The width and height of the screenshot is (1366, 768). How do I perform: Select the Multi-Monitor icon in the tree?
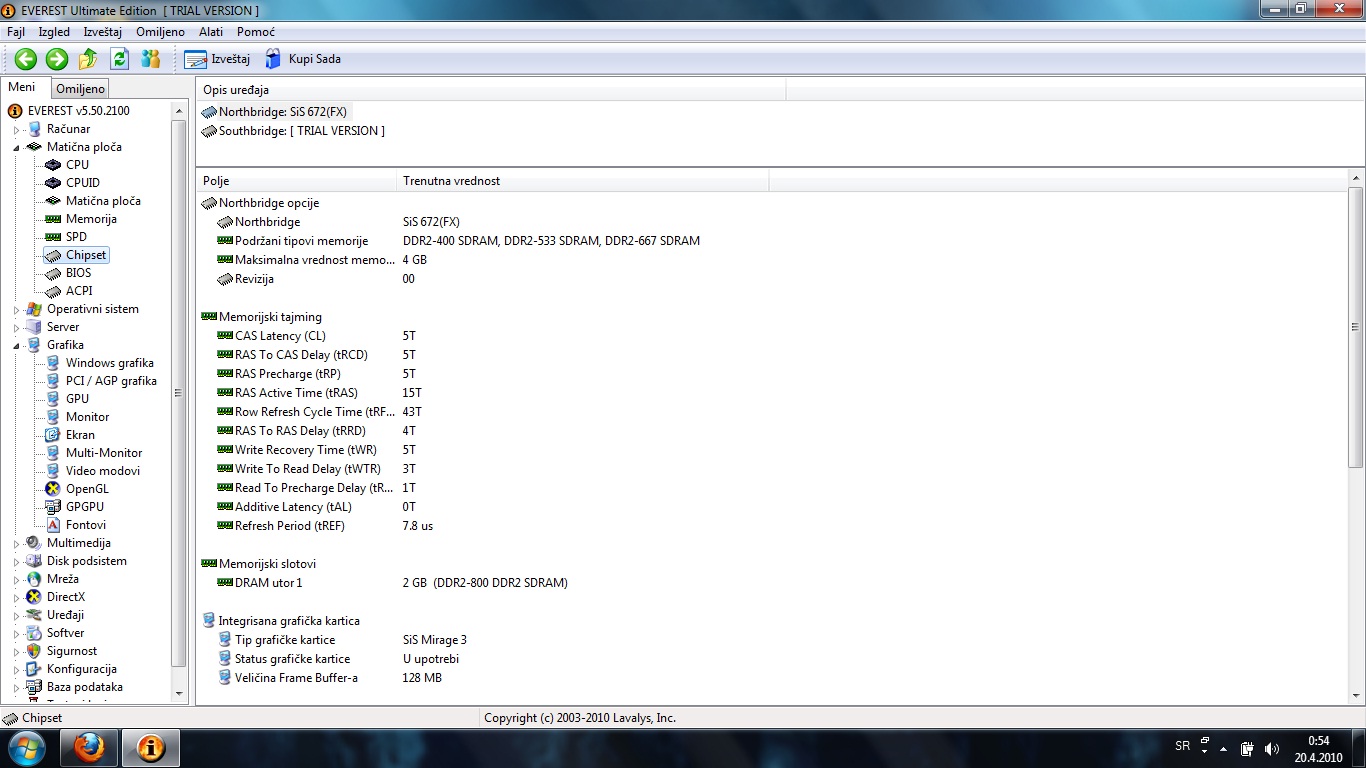coord(53,453)
